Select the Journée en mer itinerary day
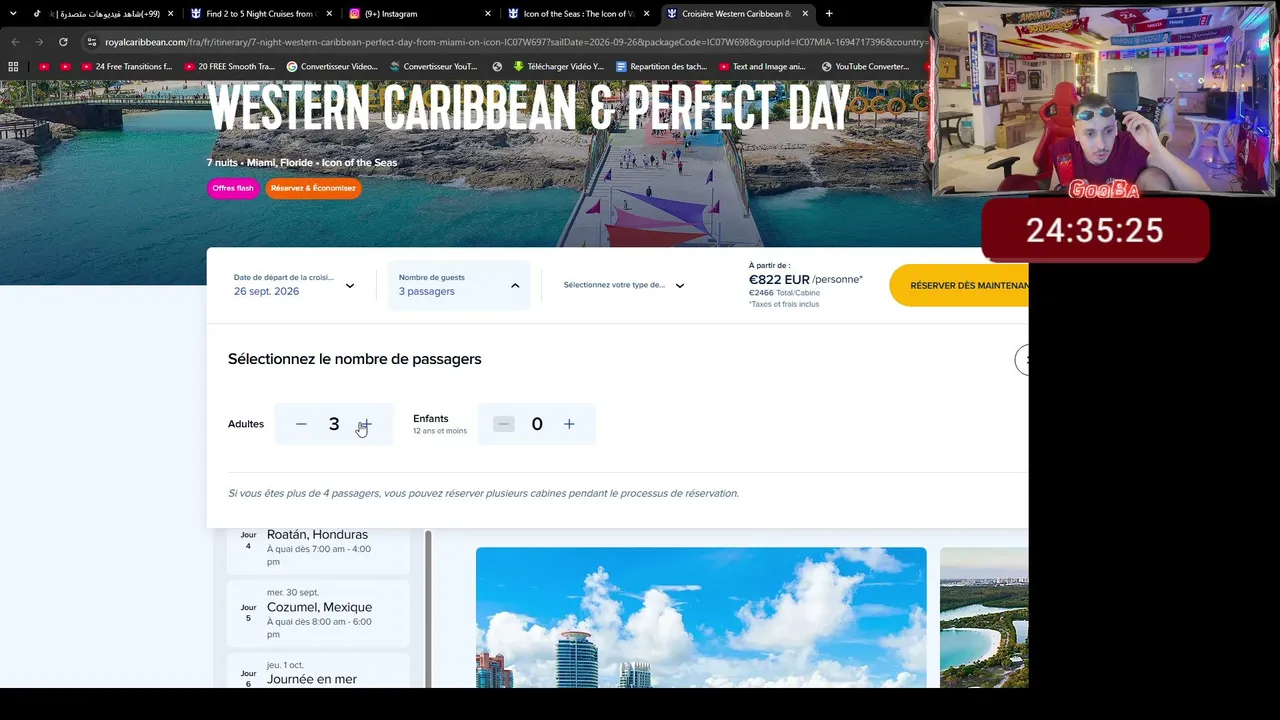1280x720 pixels. click(x=319, y=671)
